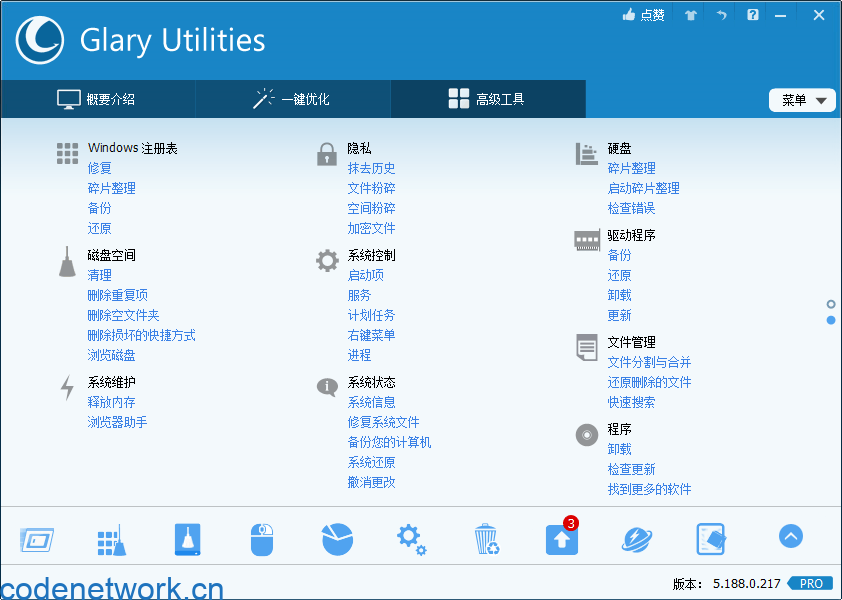Image resolution: width=842 pixels, height=600 pixels.
Task: Open disk cleaner icon in bottom toolbar
Action: pyautogui.click(x=187, y=539)
